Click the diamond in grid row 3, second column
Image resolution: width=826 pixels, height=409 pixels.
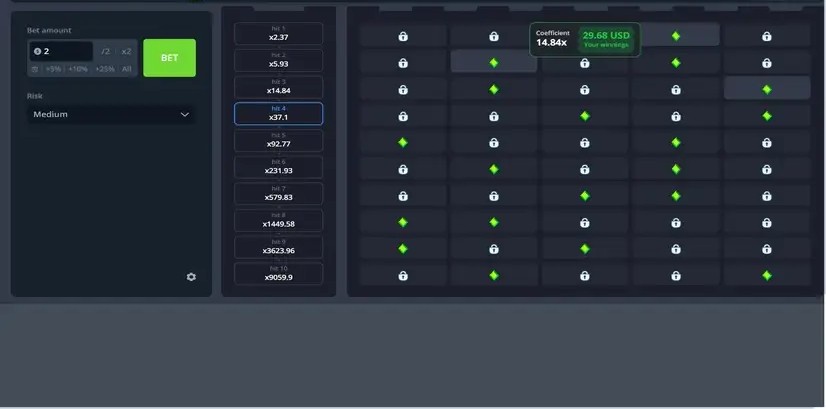(494, 90)
